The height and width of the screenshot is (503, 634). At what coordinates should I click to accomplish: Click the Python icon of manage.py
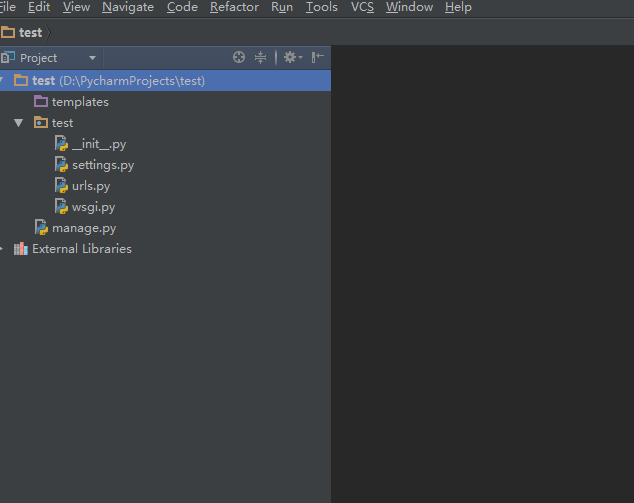pos(41,228)
